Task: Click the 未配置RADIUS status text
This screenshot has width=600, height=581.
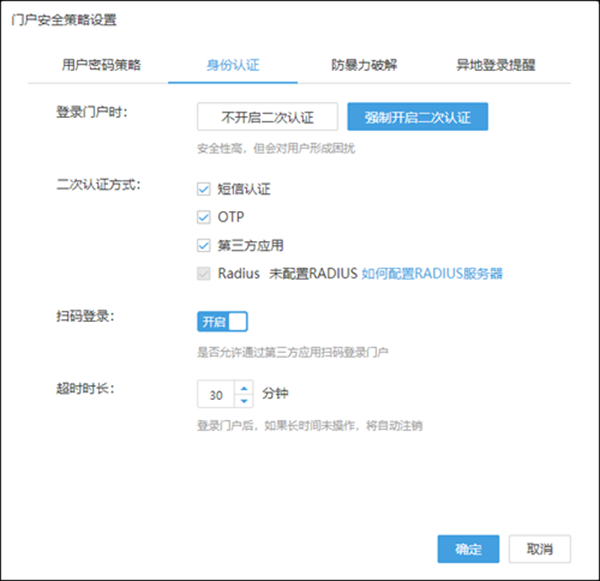Action: click(312, 272)
